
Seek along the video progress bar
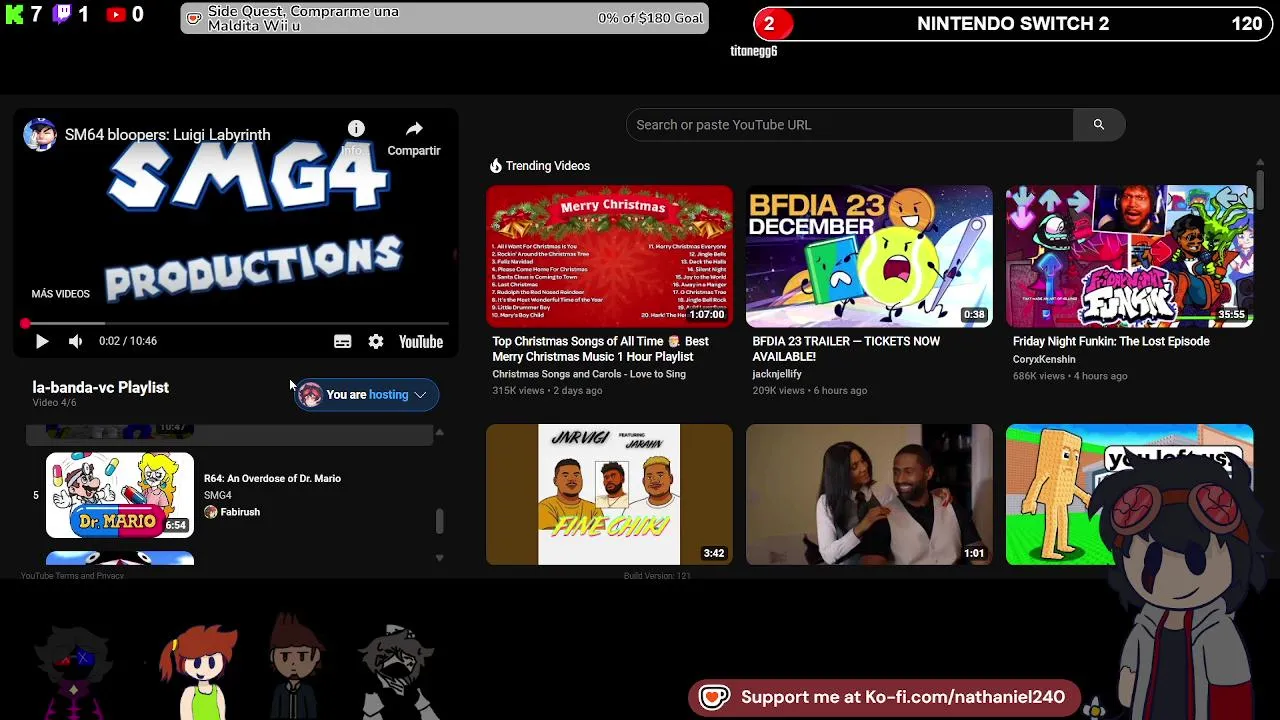point(236,324)
